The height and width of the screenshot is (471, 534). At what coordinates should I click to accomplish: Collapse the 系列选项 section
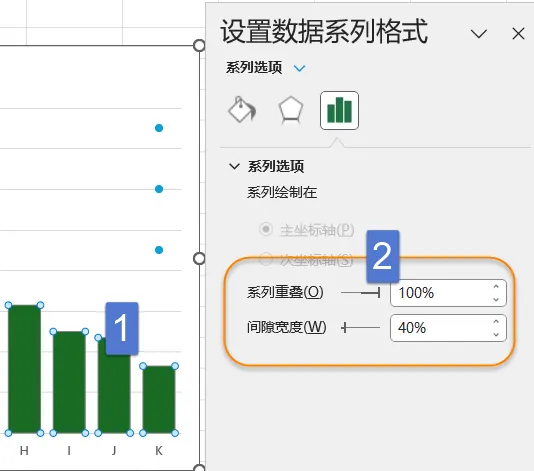click(x=234, y=167)
